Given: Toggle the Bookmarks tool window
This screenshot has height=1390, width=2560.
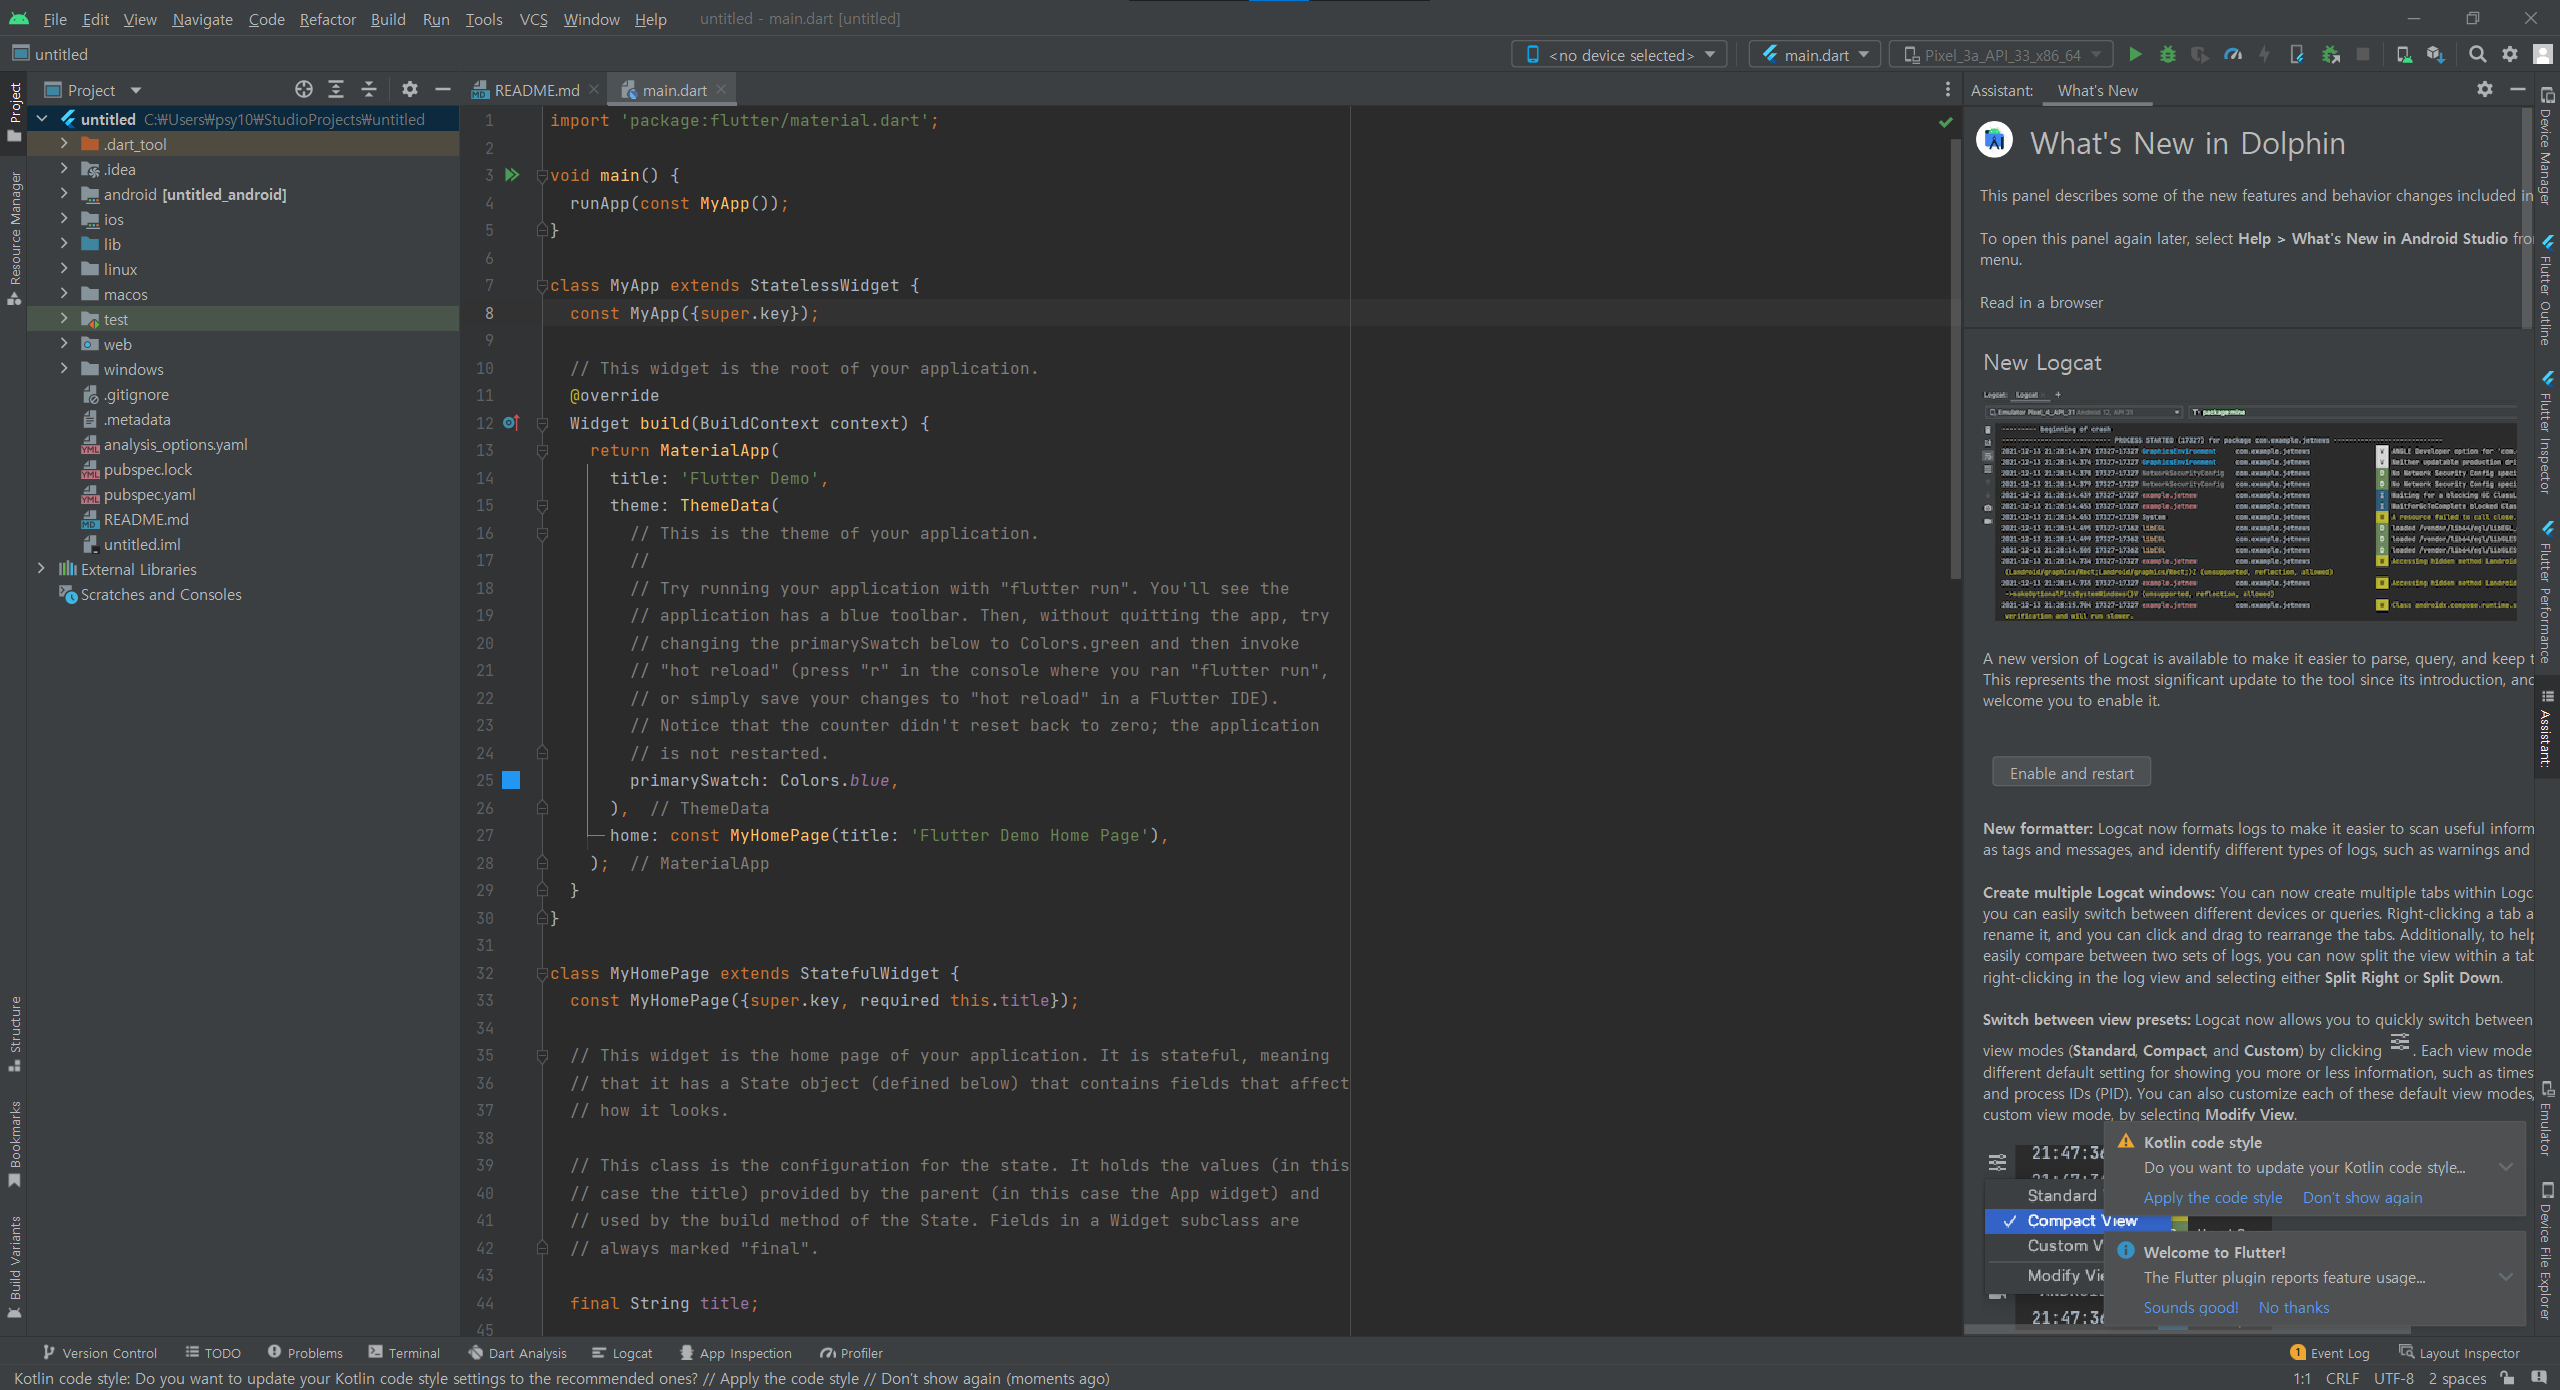Looking at the screenshot, I should [x=14, y=1144].
